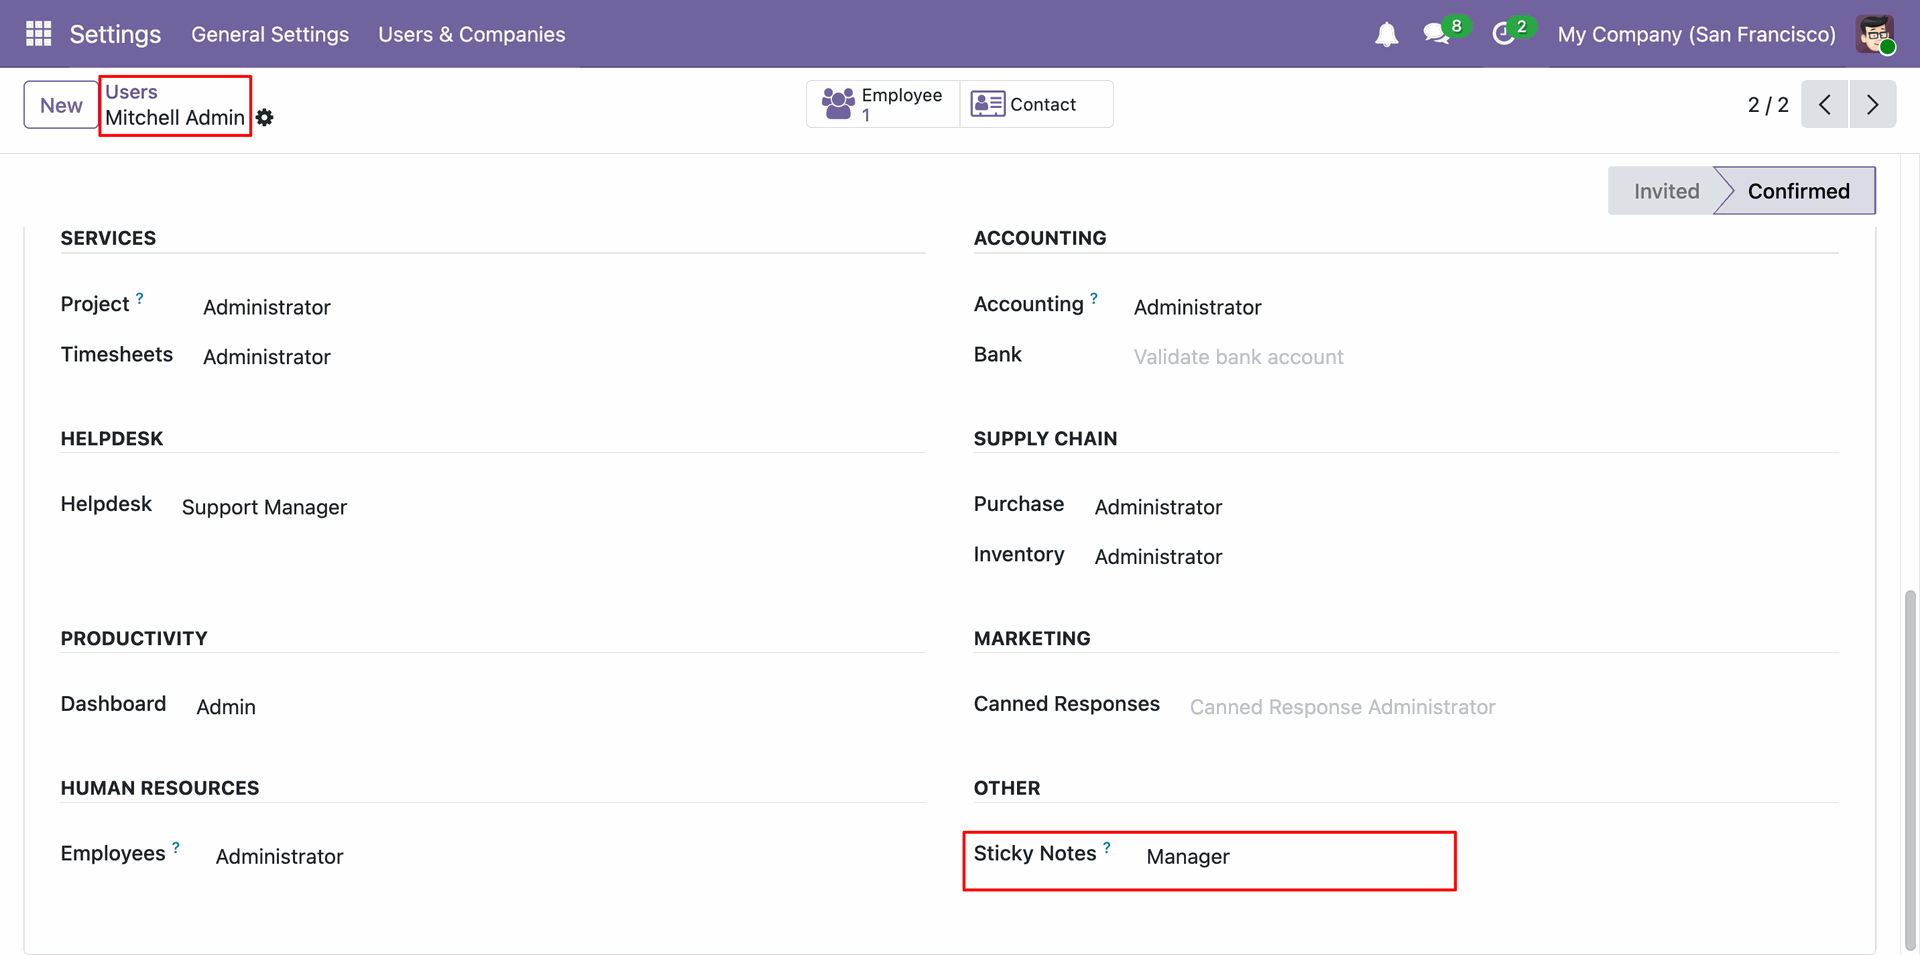Open the General Settings menu
The image size is (1920, 955).
(x=270, y=34)
